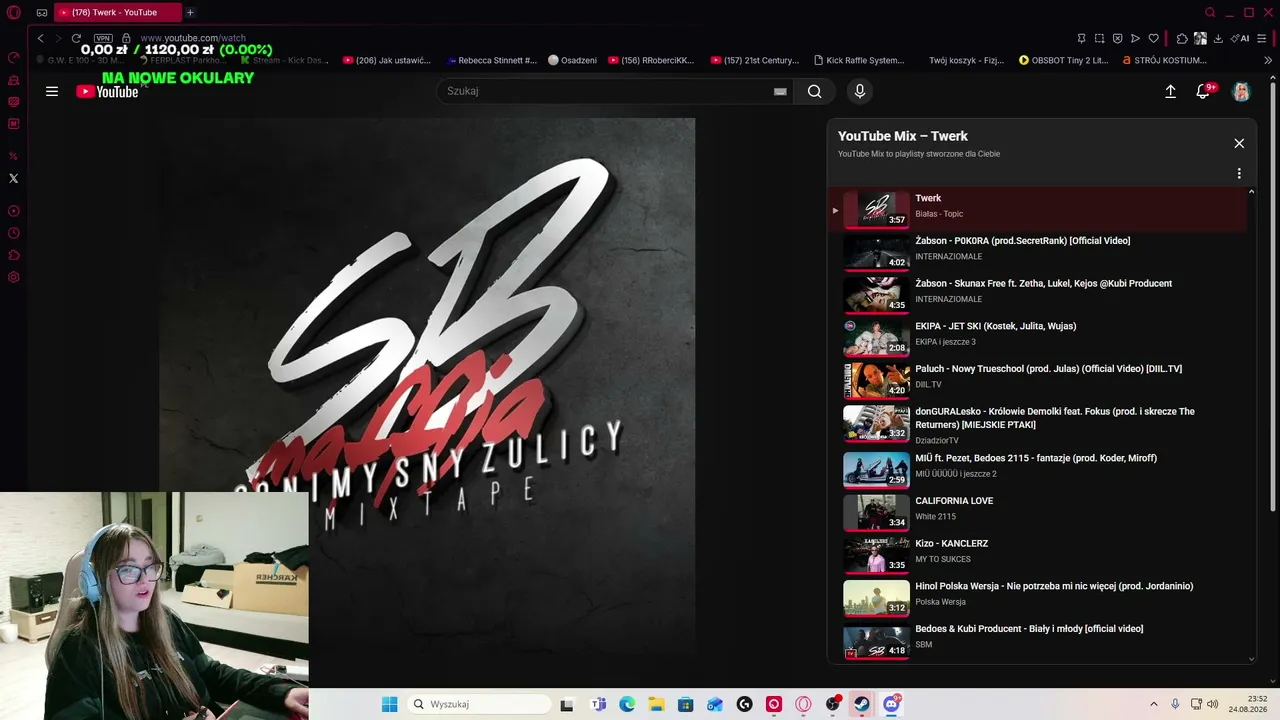Open Microsoft Edge from taskbar
The image size is (1280, 720).
click(x=627, y=704)
